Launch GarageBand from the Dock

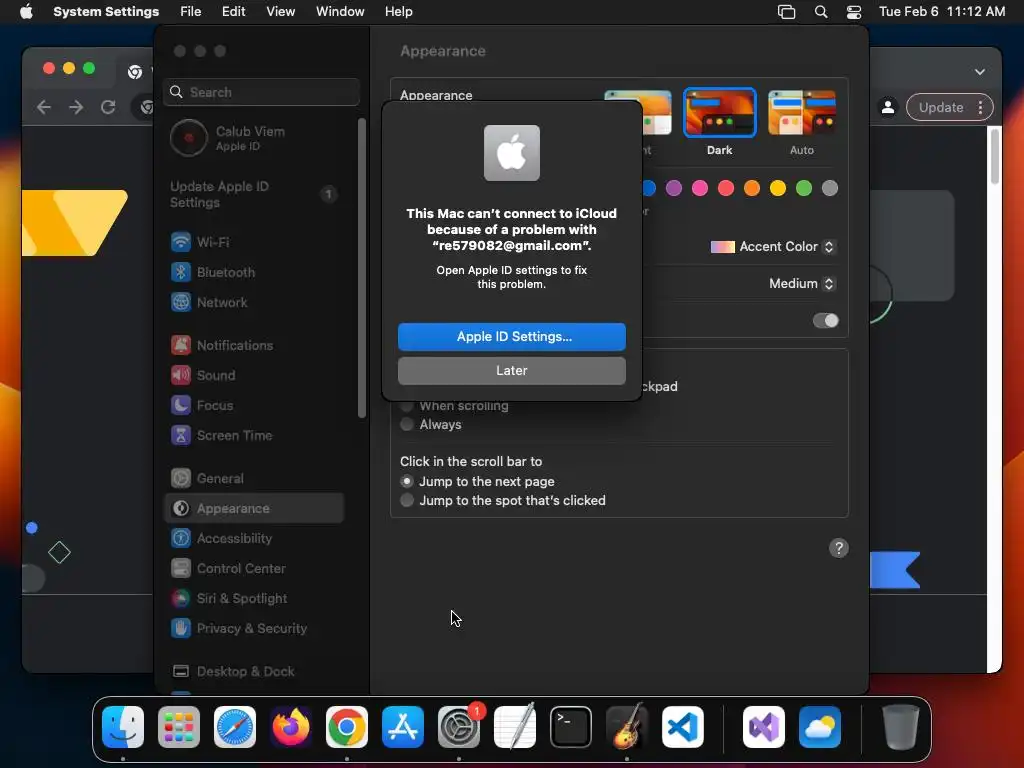[627, 727]
